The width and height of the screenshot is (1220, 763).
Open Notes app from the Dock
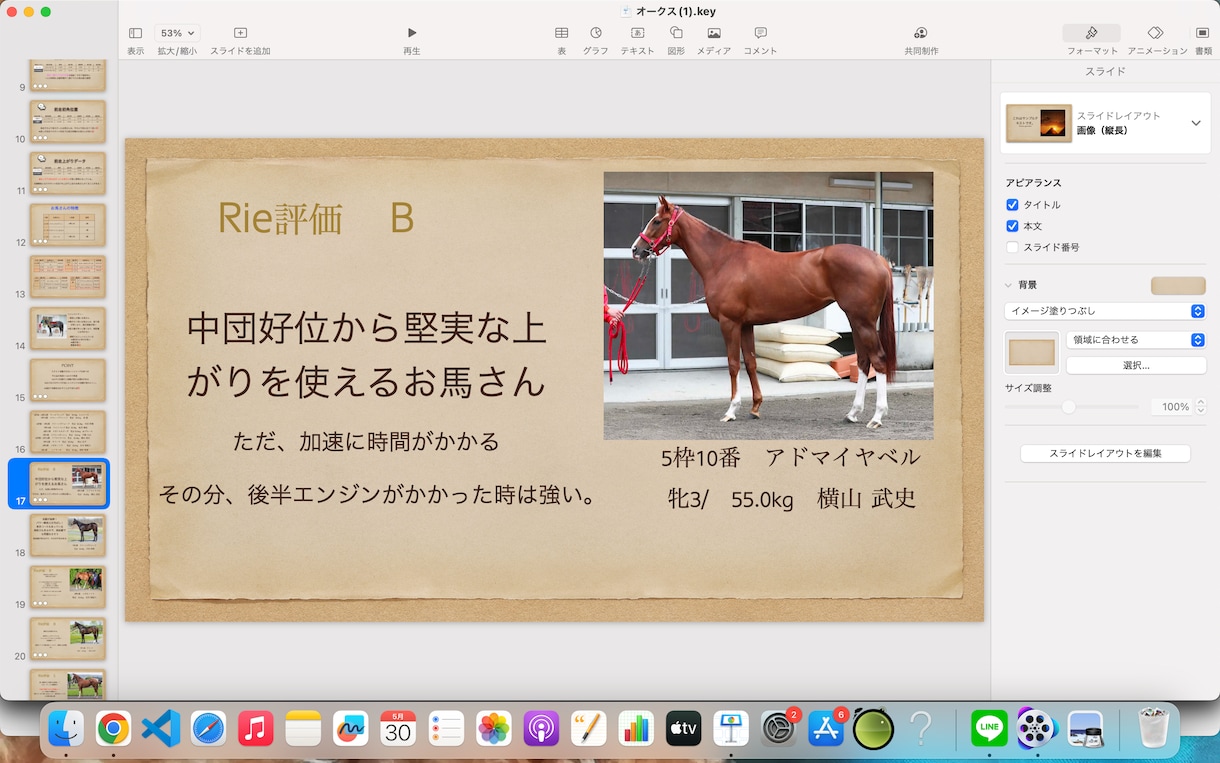tap(303, 729)
